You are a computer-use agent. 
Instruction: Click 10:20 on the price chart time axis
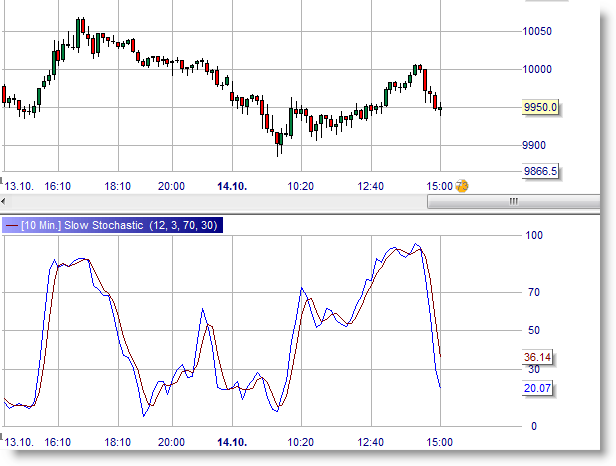(301, 186)
